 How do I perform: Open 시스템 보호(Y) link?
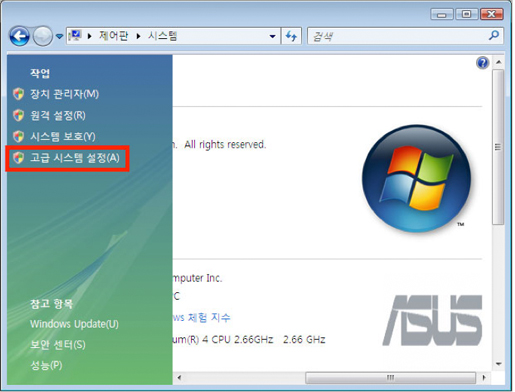[63, 136]
